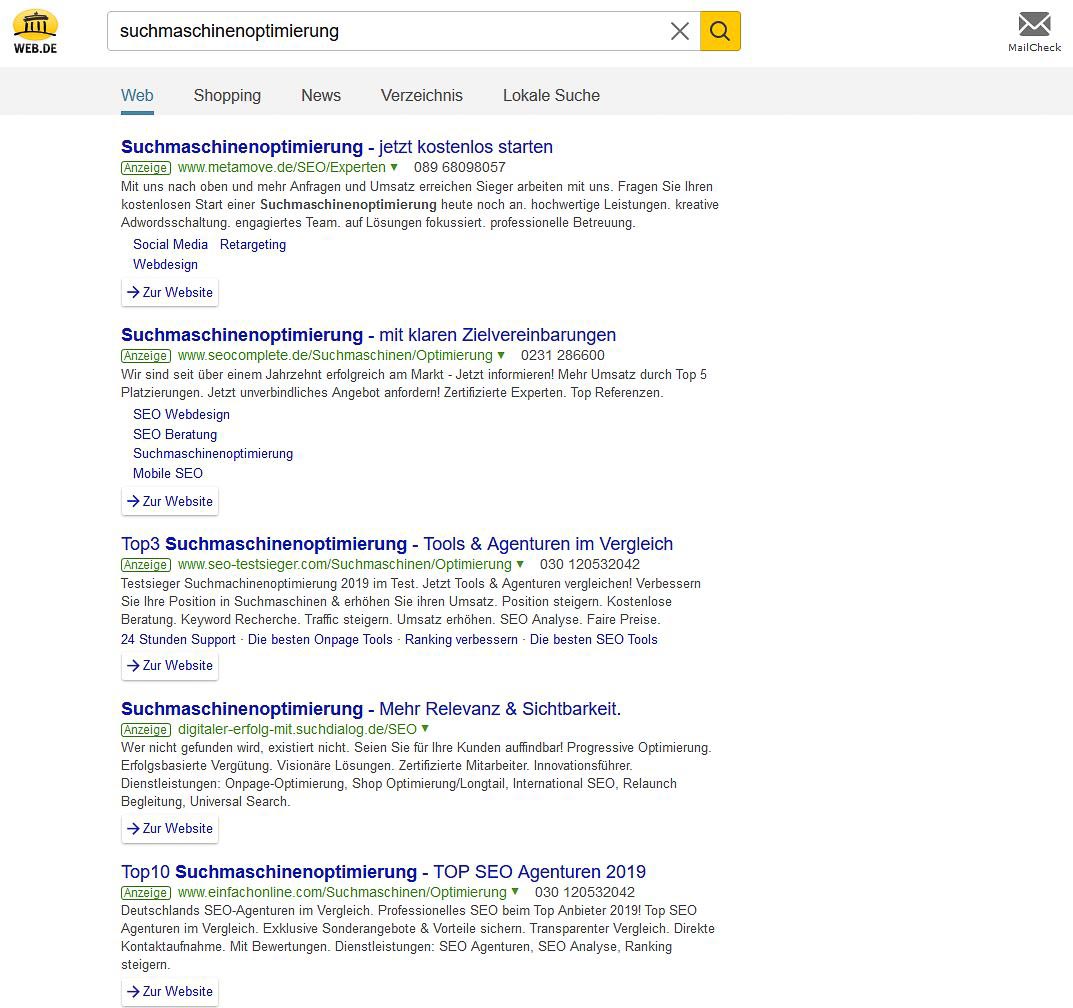Switch to the Shopping tab

[227, 96]
